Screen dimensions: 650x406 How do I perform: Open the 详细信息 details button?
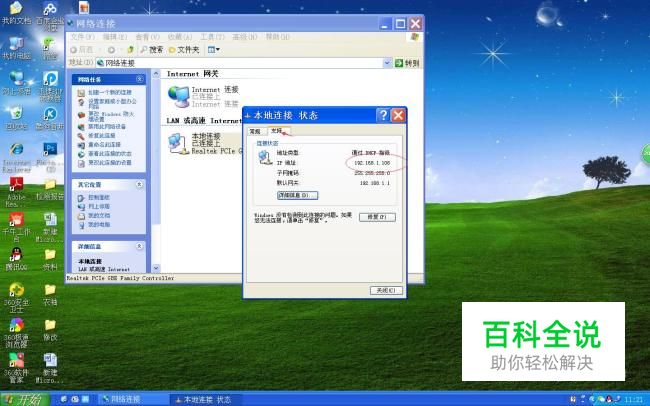(x=297, y=195)
